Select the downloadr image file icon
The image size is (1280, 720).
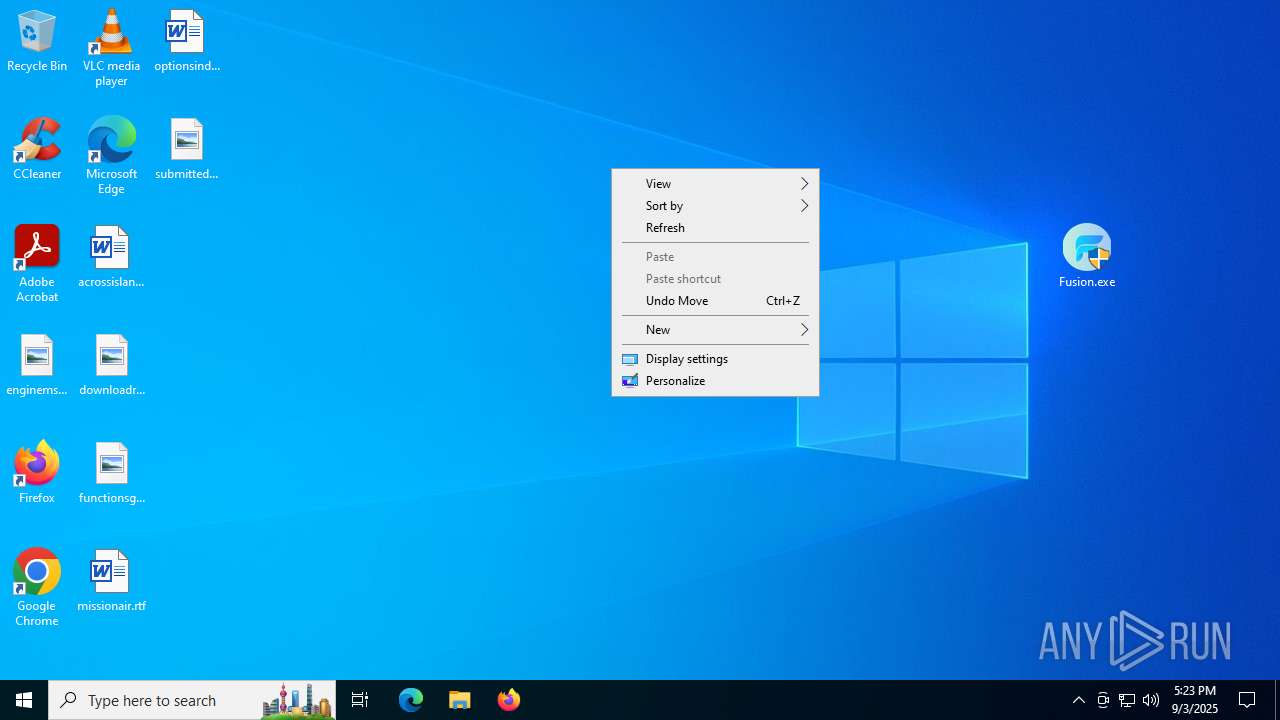click(111, 365)
